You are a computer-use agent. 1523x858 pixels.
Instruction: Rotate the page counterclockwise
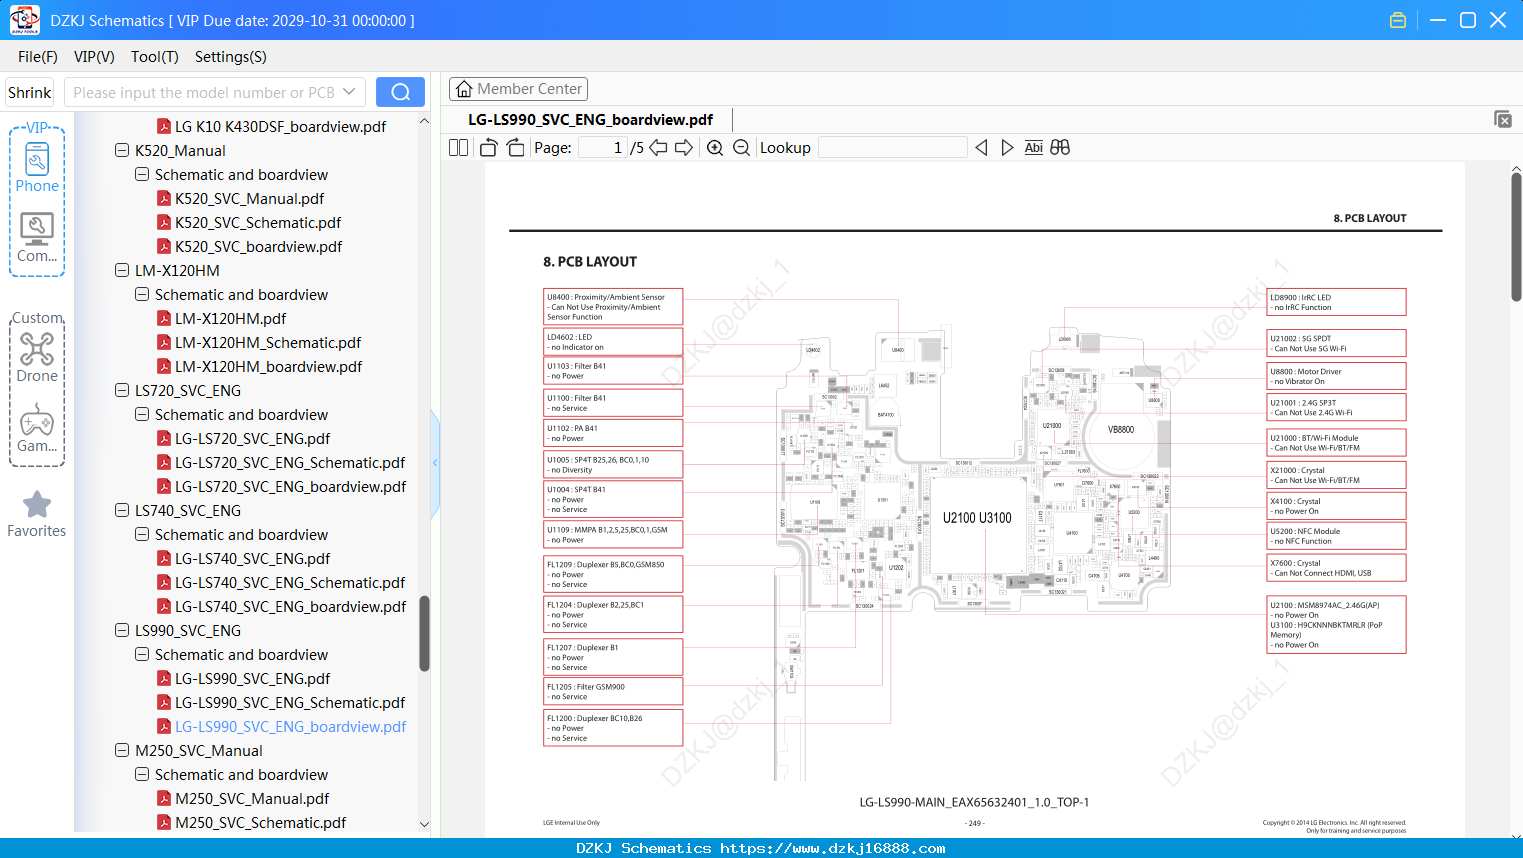coord(488,148)
